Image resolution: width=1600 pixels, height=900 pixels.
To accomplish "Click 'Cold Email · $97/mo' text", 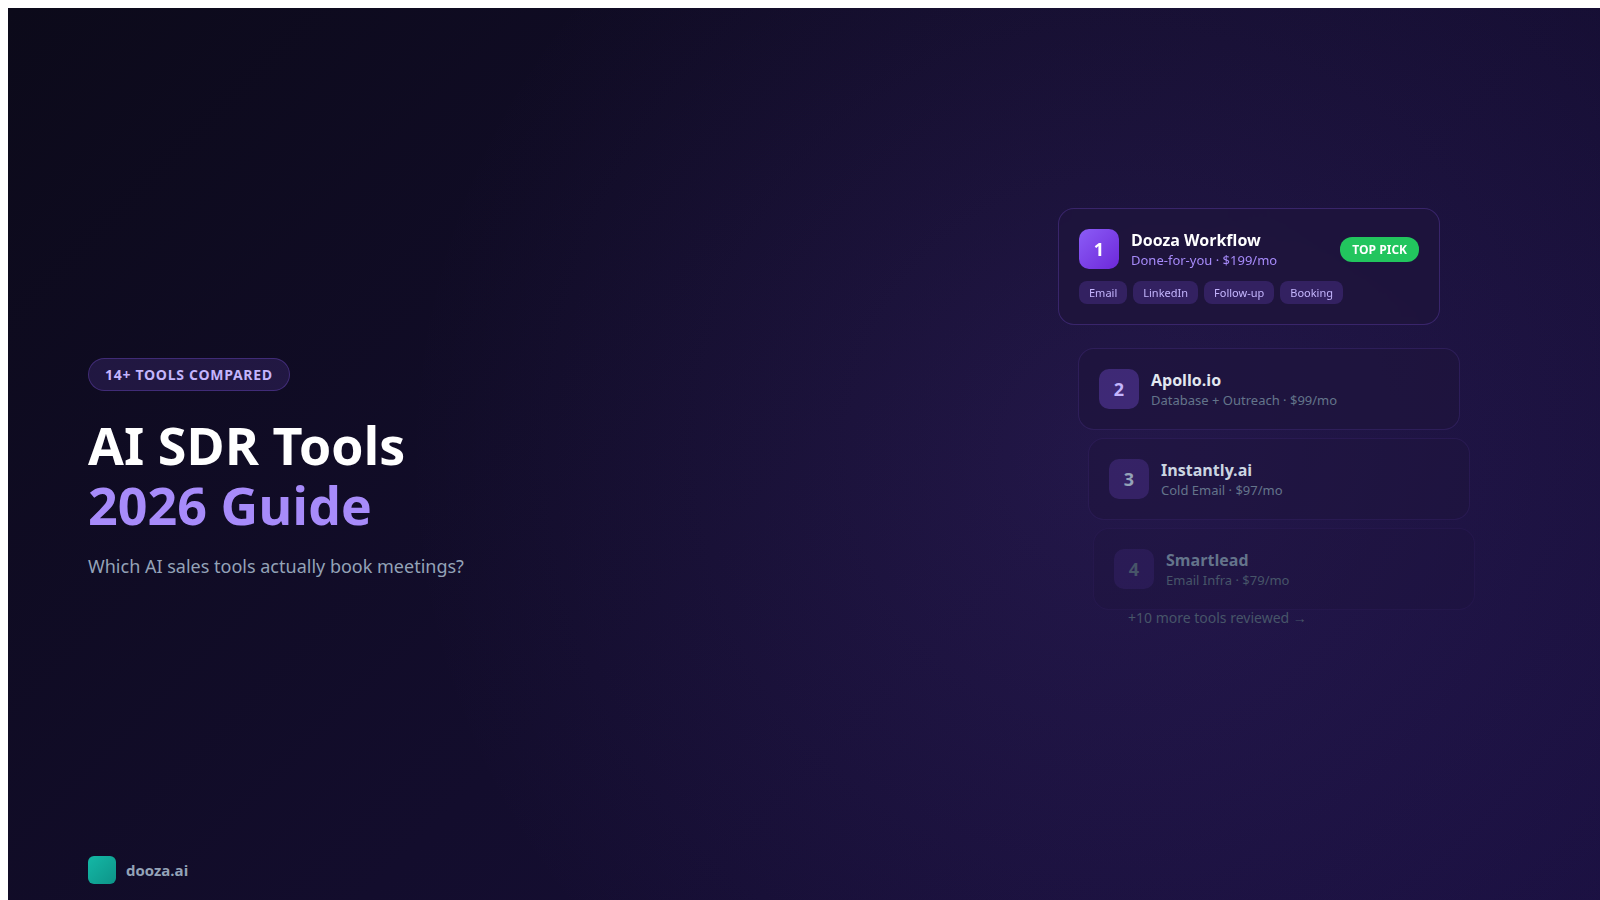I will (x=1221, y=491).
